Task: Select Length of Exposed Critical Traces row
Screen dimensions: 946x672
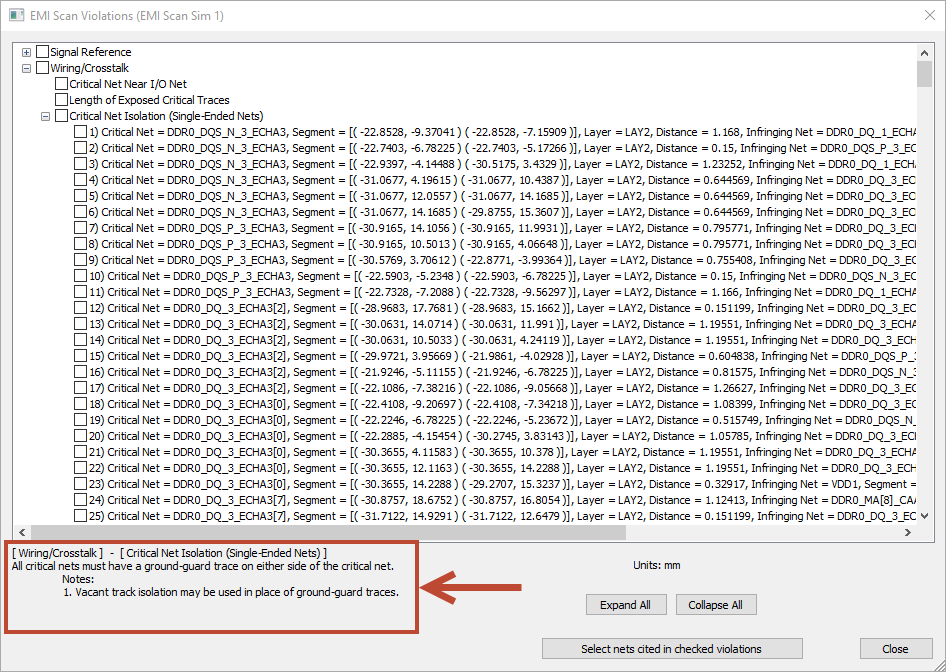Action: (x=149, y=100)
